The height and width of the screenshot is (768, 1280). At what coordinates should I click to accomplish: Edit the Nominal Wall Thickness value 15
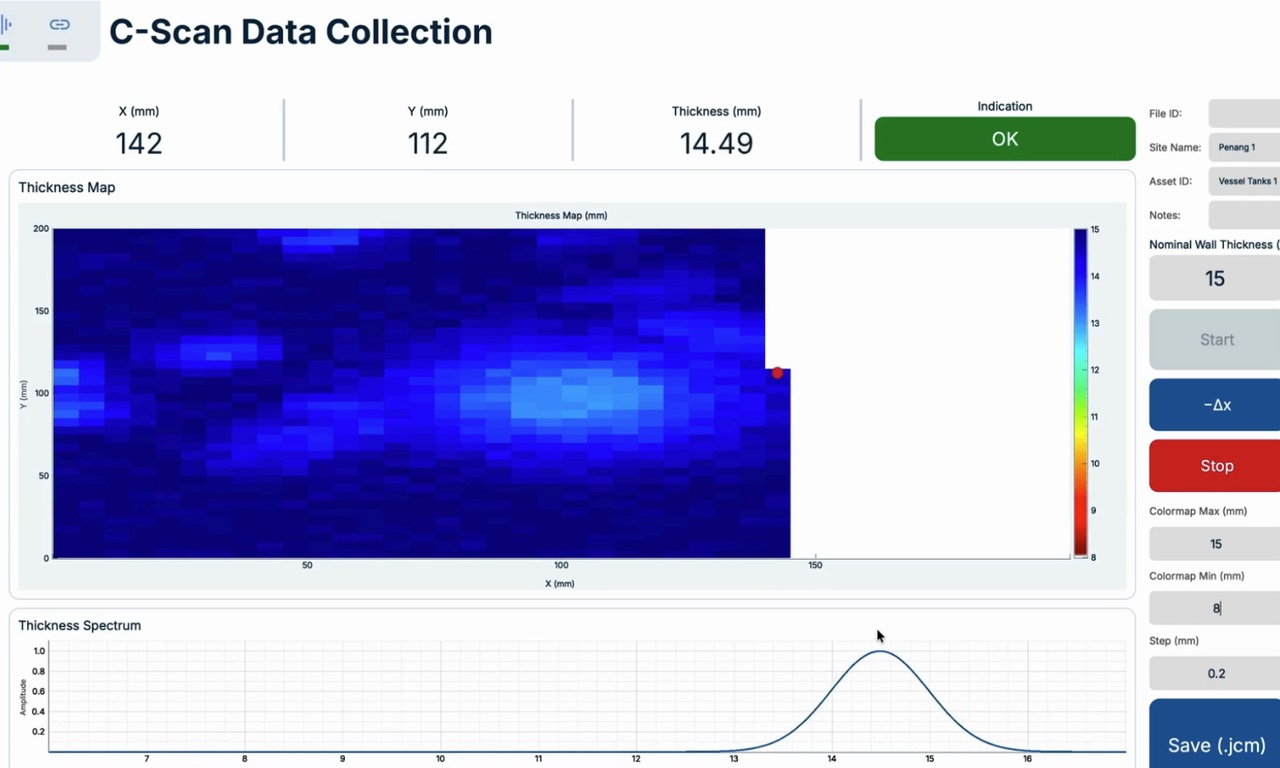1215,278
